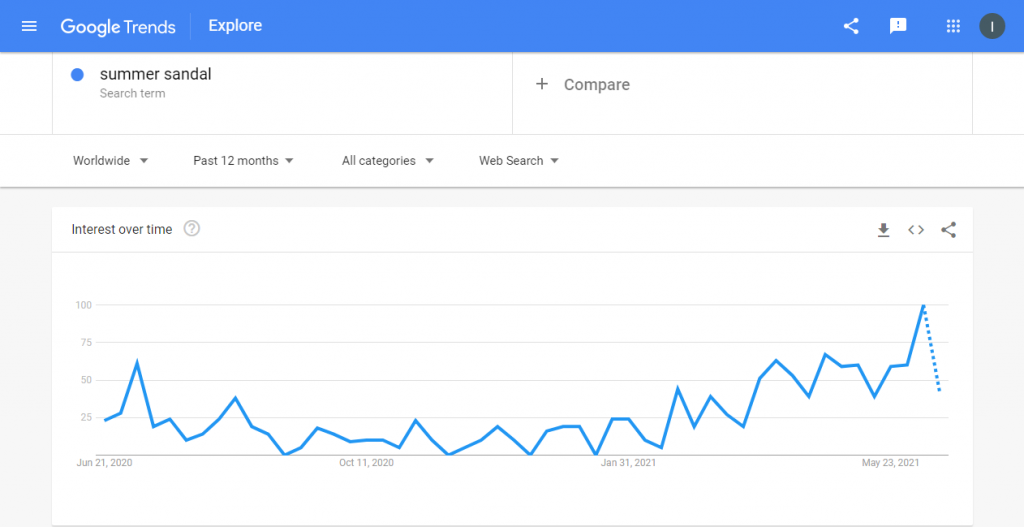Click the Google Trends logo
1024x527 pixels.
(118, 26)
